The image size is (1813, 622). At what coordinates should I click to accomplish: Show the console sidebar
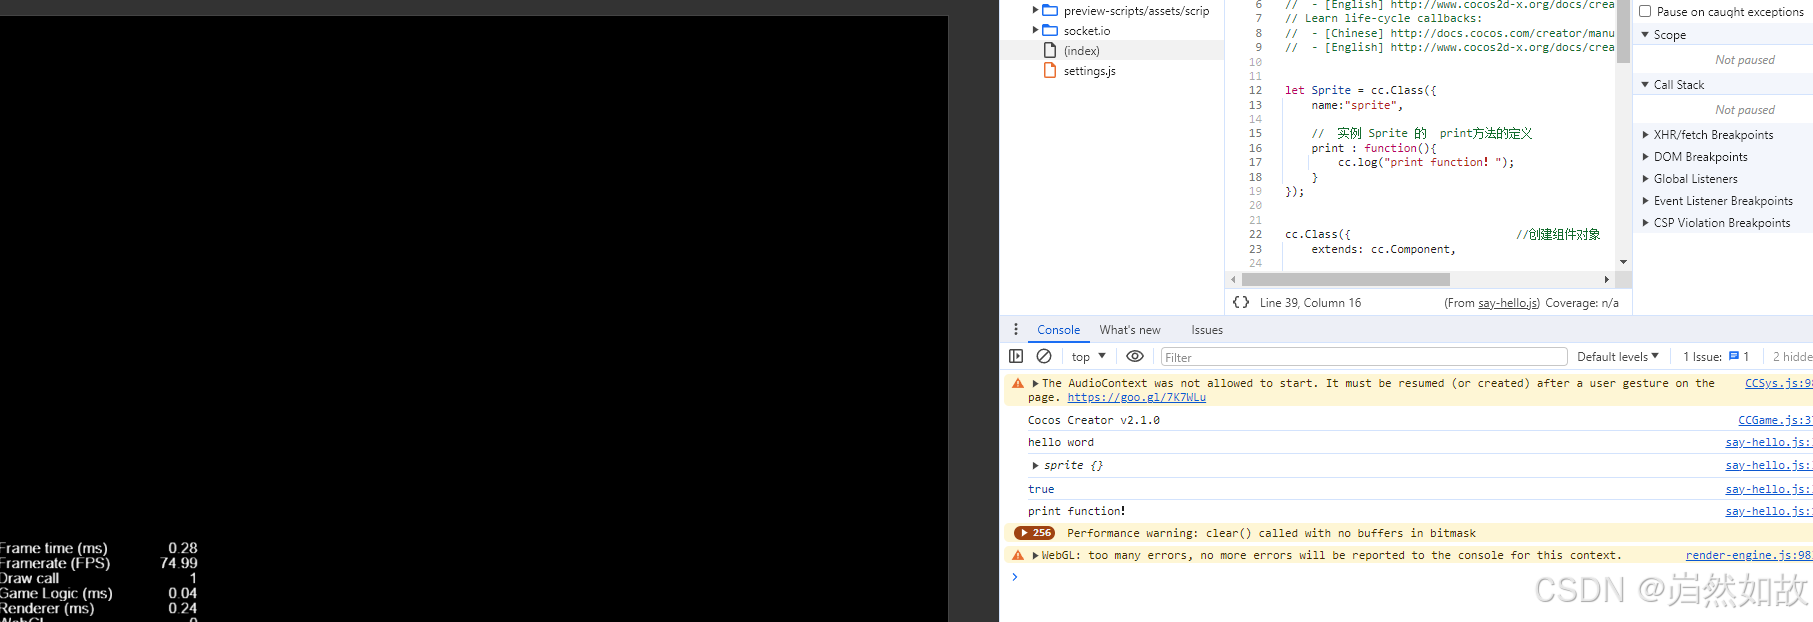[1016, 356]
